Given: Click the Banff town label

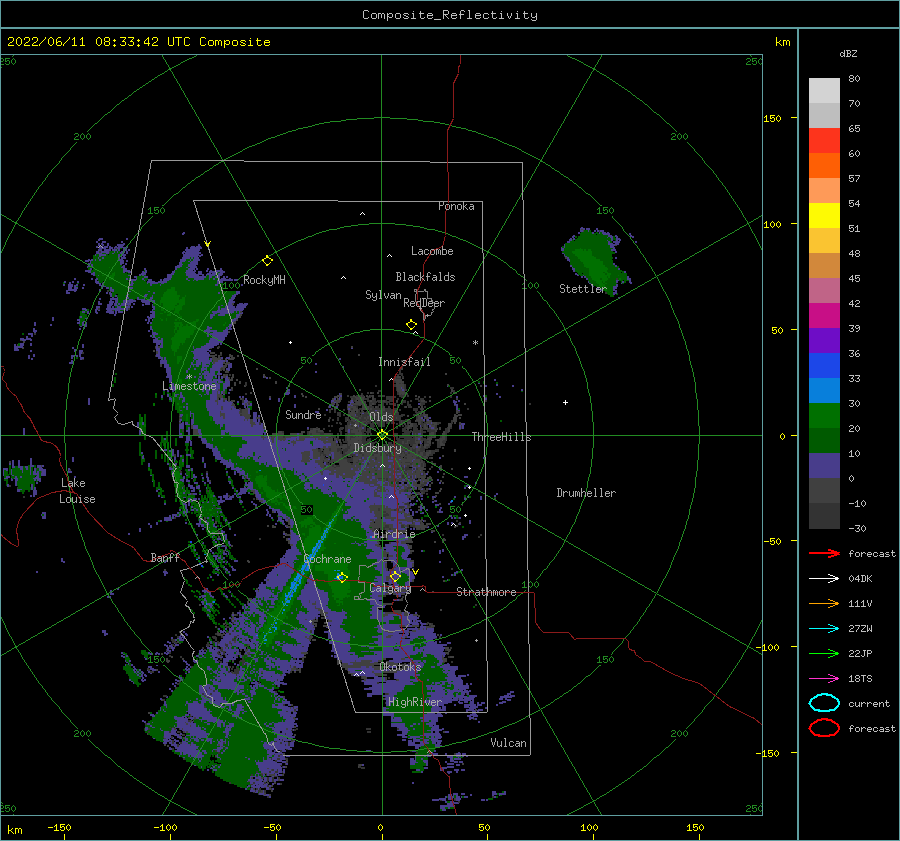Looking at the screenshot, I should [165, 558].
